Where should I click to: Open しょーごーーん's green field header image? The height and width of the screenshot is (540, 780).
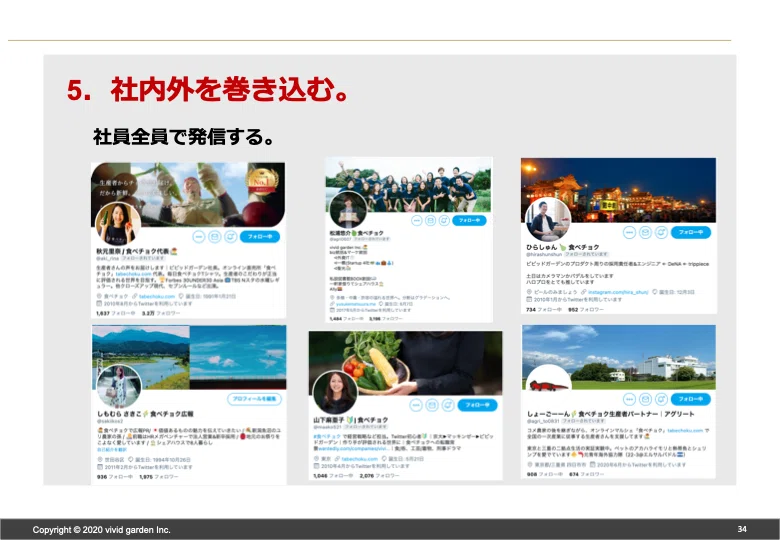tap(619, 357)
